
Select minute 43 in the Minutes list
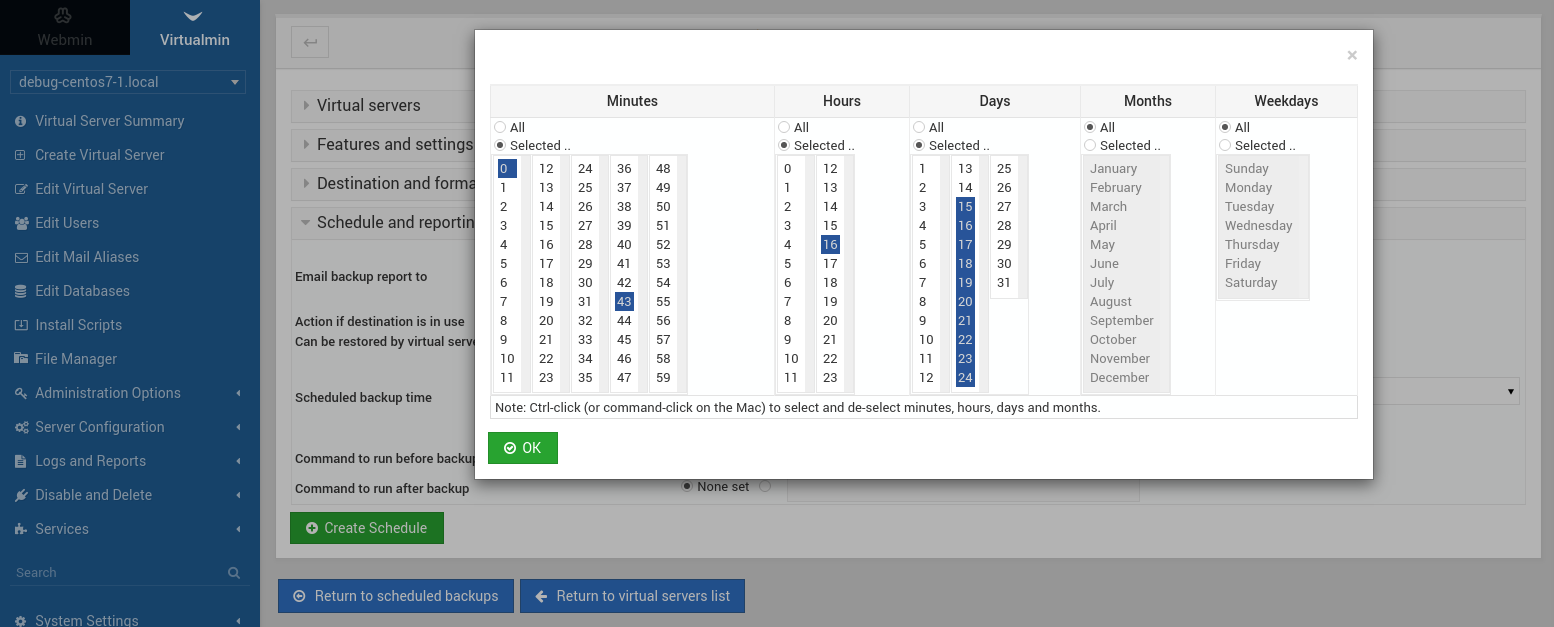tap(624, 301)
